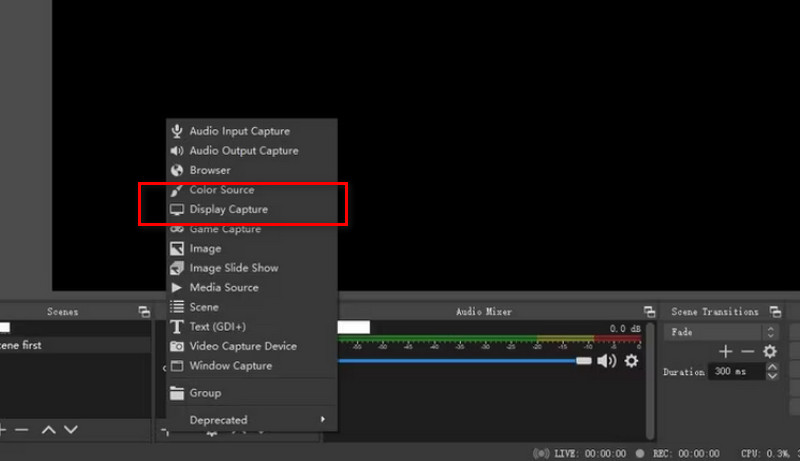800x461 pixels.
Task: Undock the Audio Mixer panel
Action: 649,312
